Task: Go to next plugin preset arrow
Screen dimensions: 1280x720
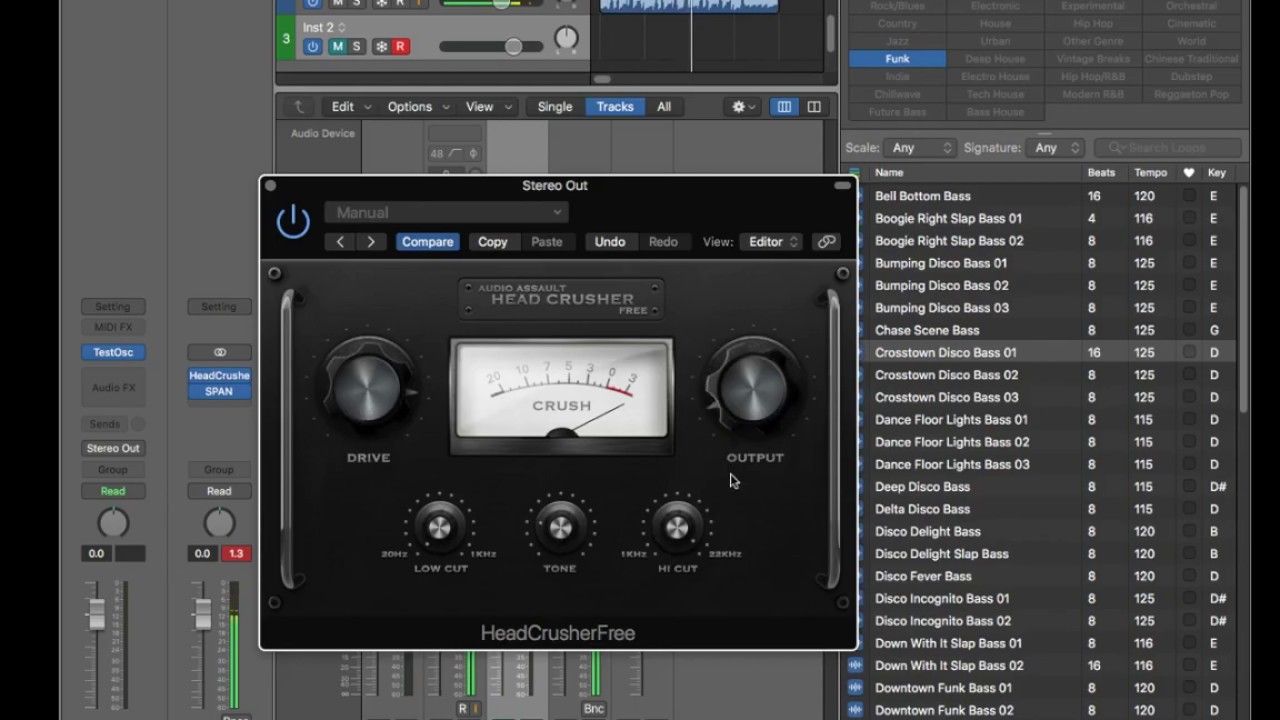Action: pos(371,242)
